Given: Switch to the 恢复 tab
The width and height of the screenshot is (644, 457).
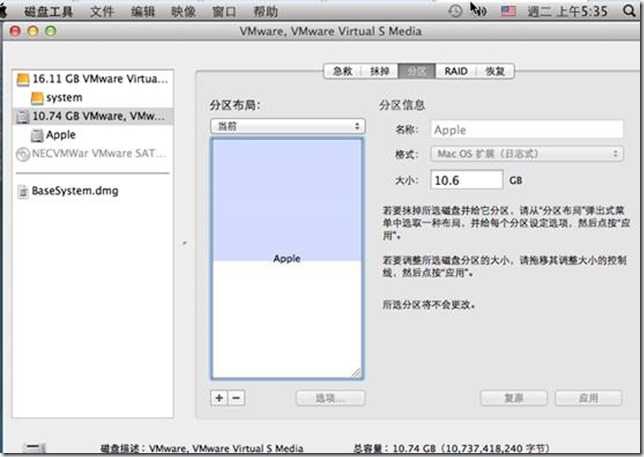Looking at the screenshot, I should 495,71.
